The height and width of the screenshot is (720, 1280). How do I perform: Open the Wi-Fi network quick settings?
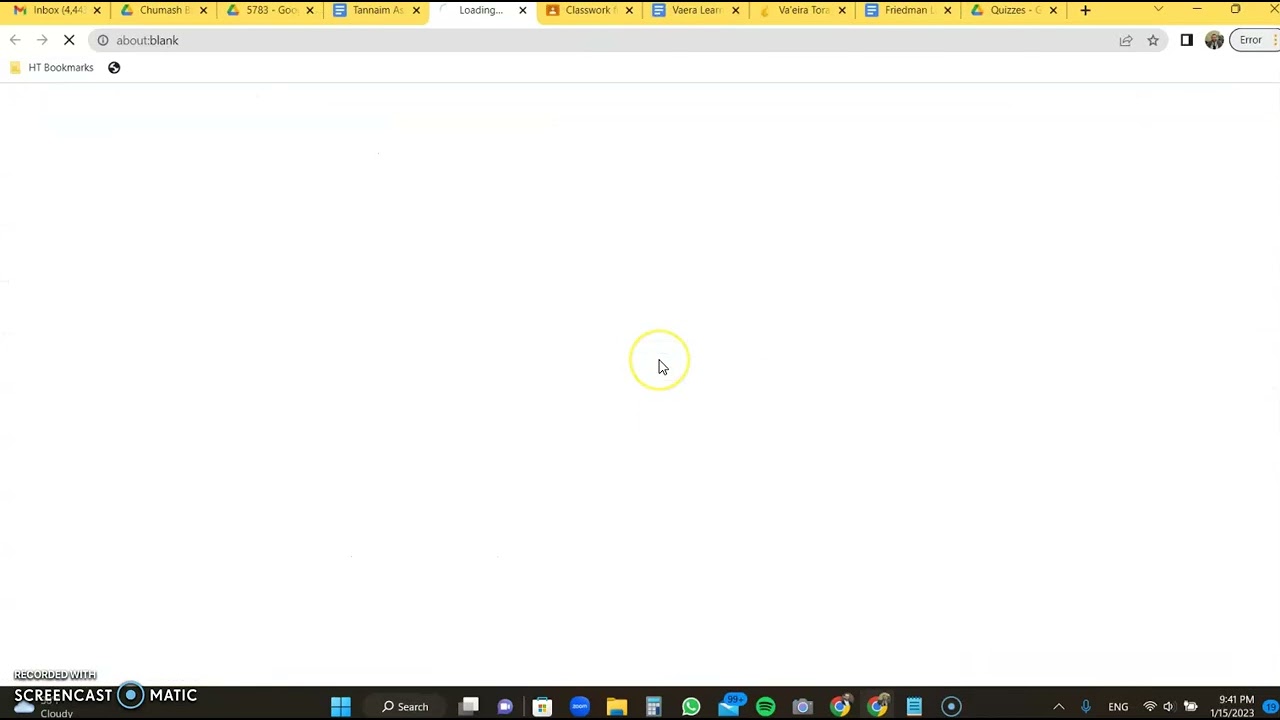click(x=1150, y=707)
